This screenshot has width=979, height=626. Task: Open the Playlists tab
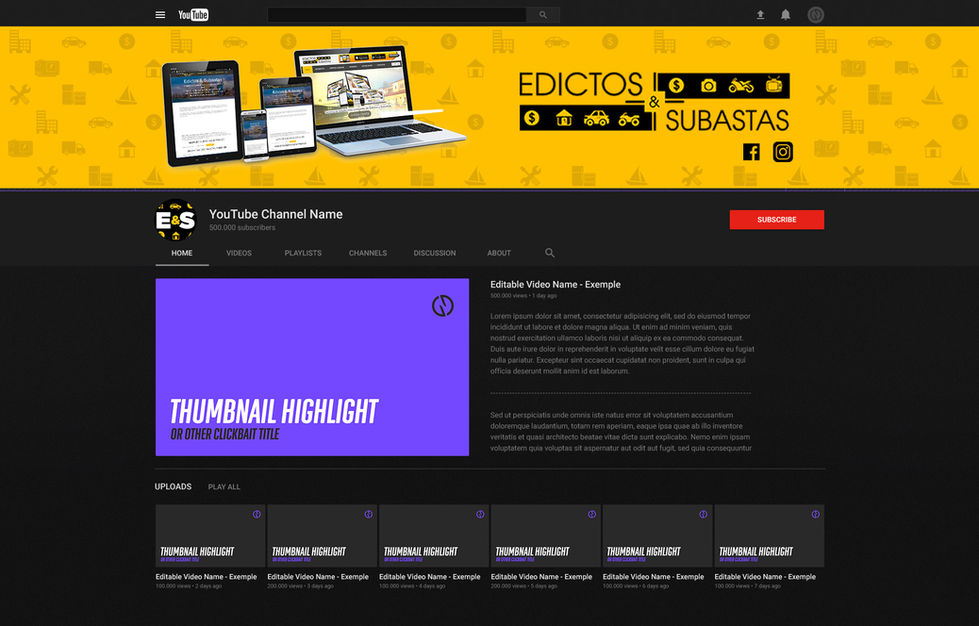pyautogui.click(x=303, y=253)
